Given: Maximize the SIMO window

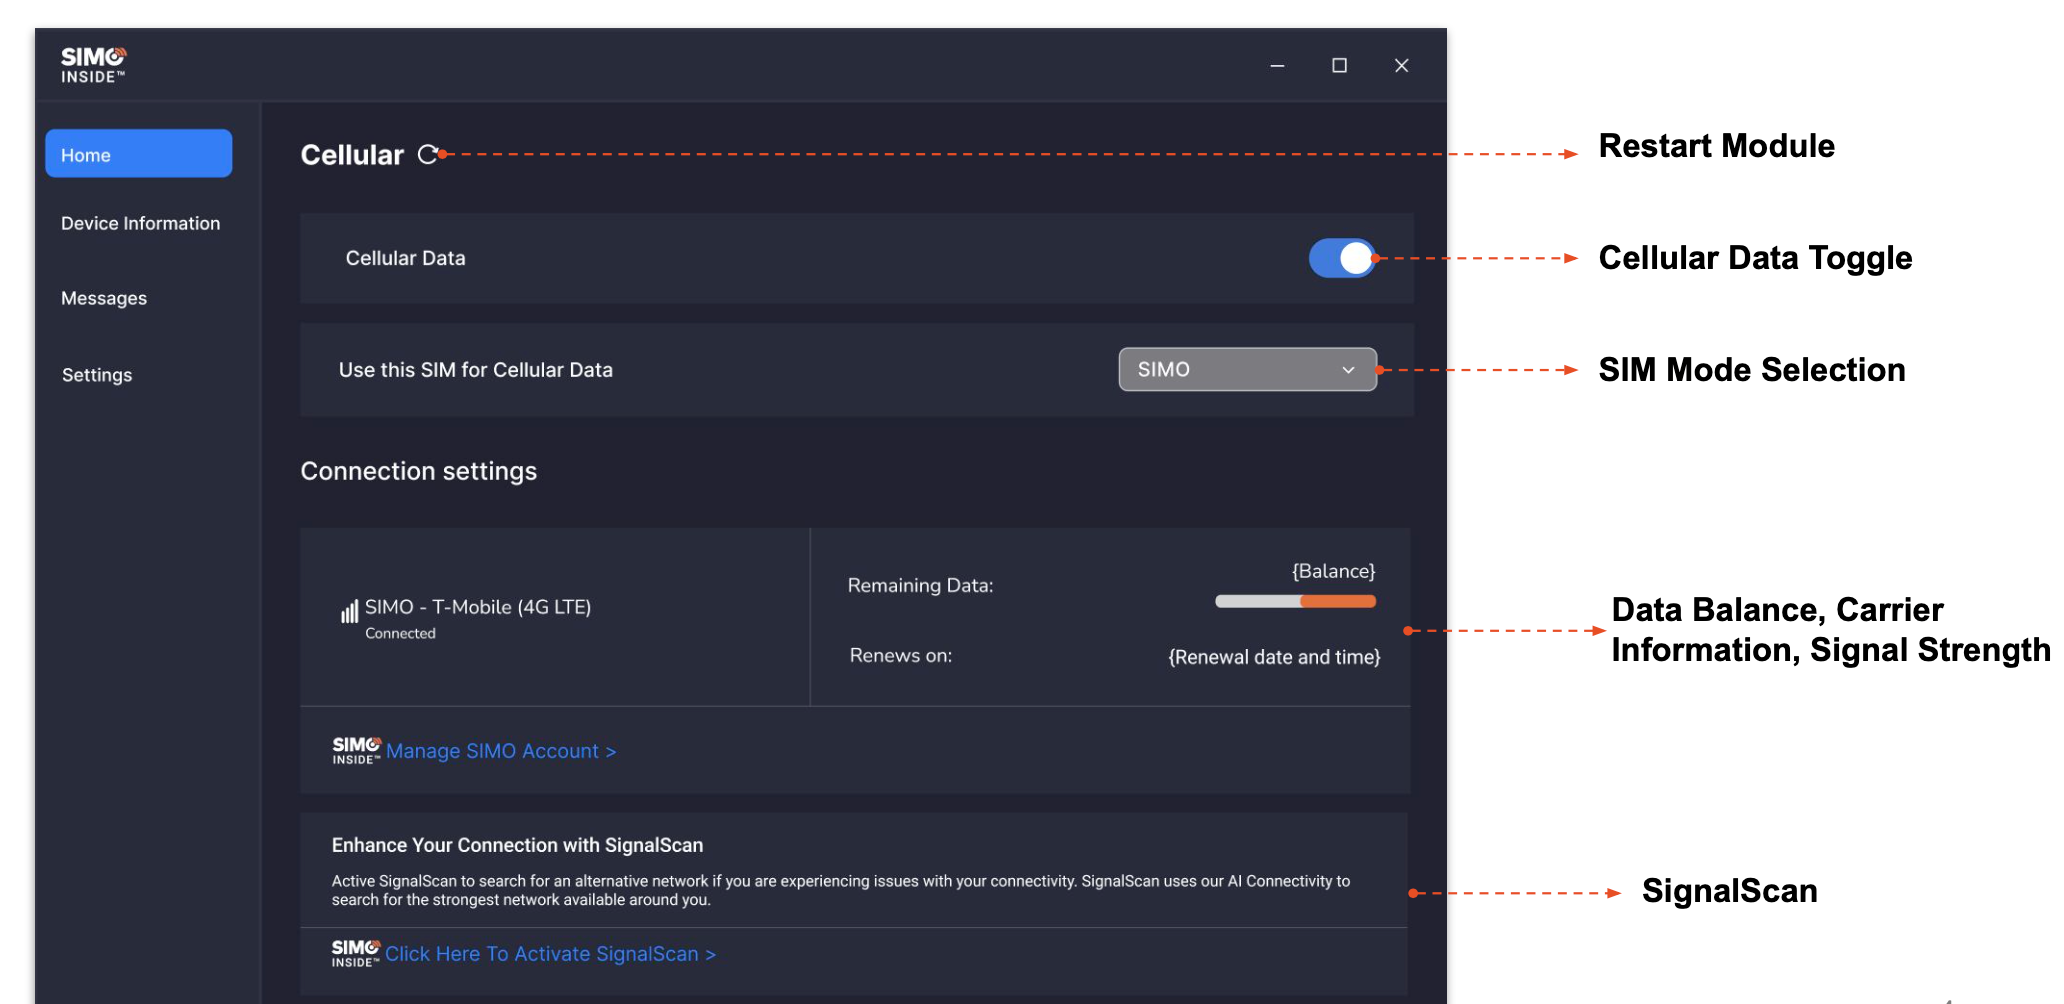Looking at the screenshot, I should [x=1339, y=66].
